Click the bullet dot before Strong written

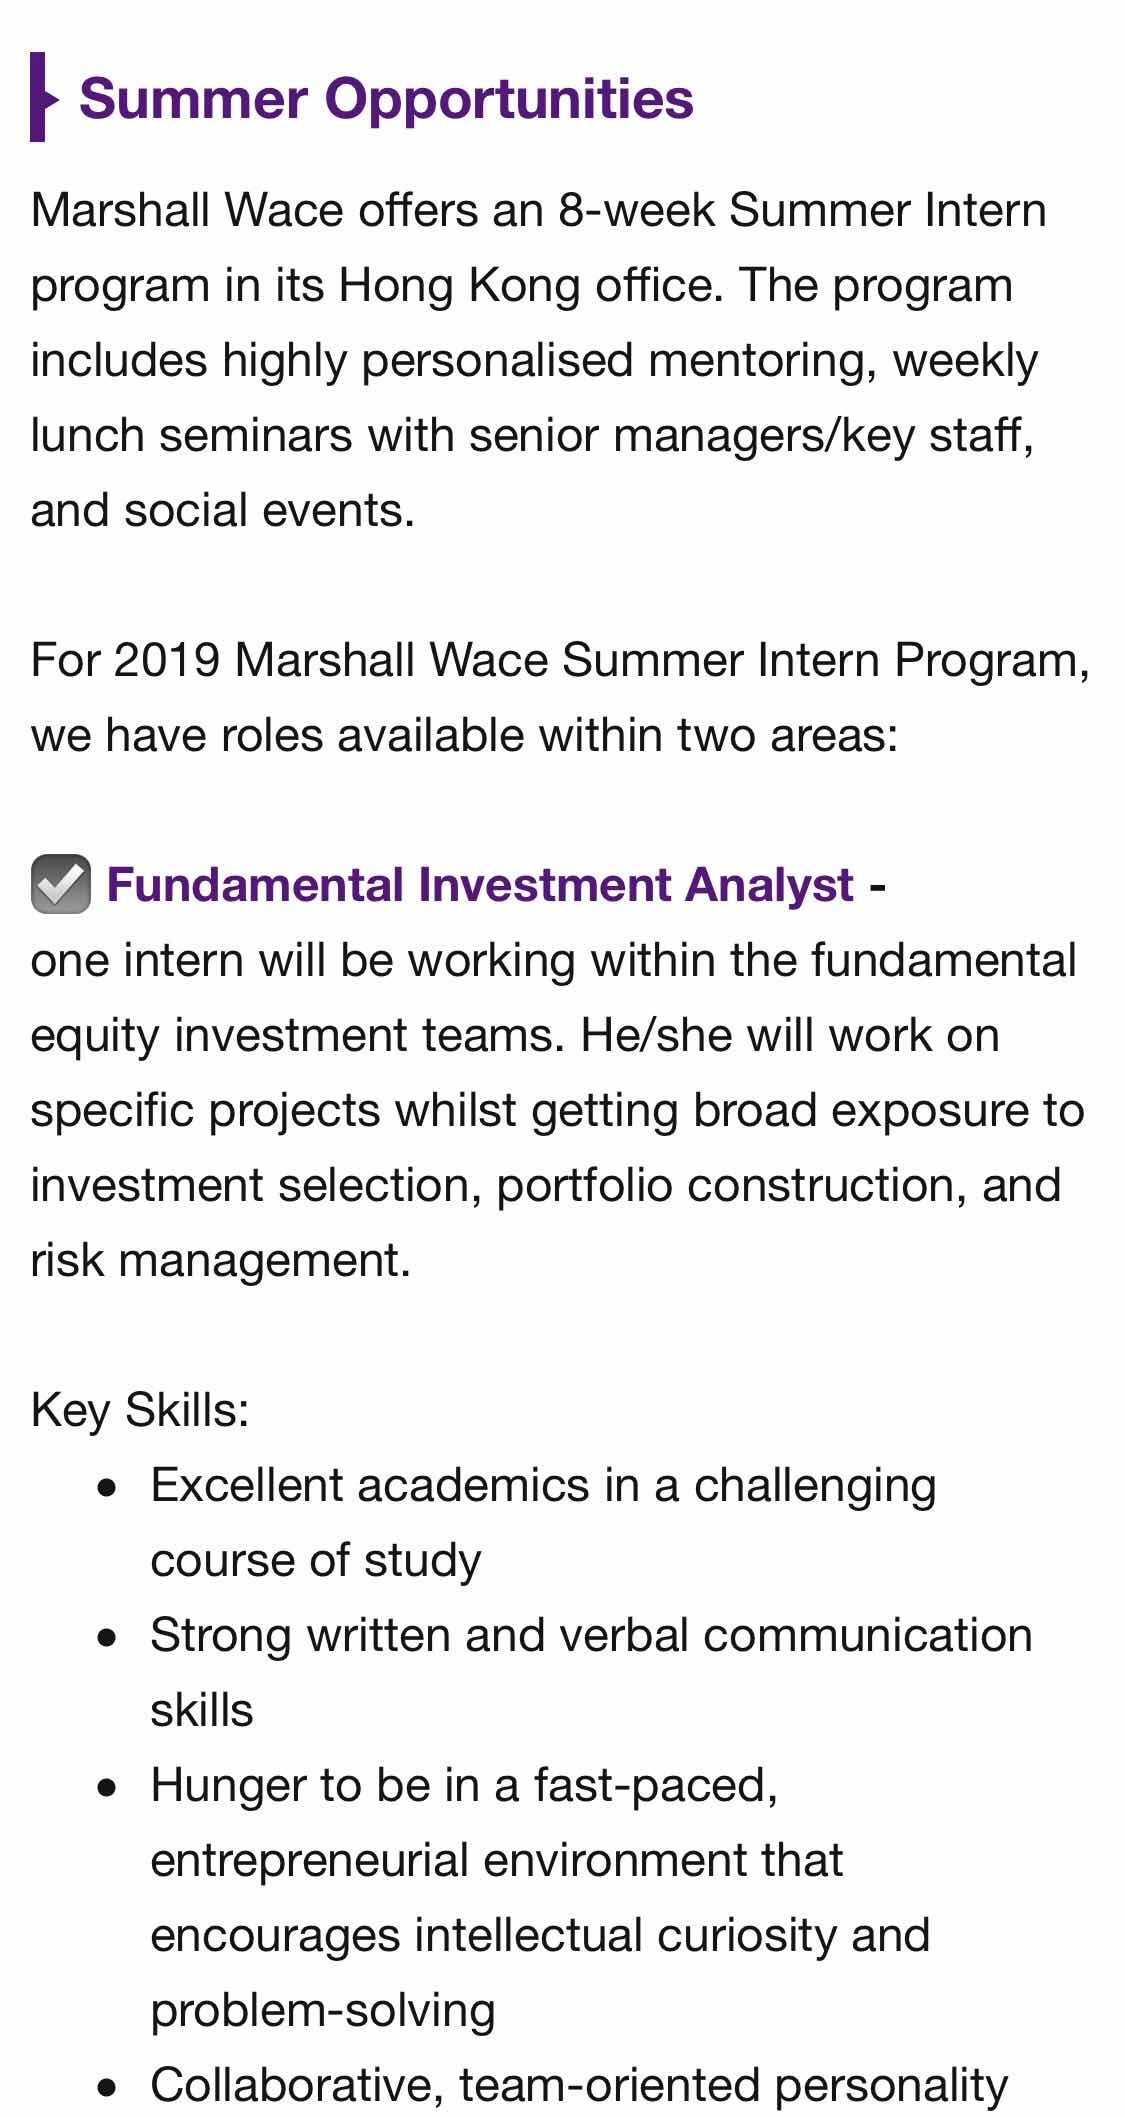point(108,1638)
